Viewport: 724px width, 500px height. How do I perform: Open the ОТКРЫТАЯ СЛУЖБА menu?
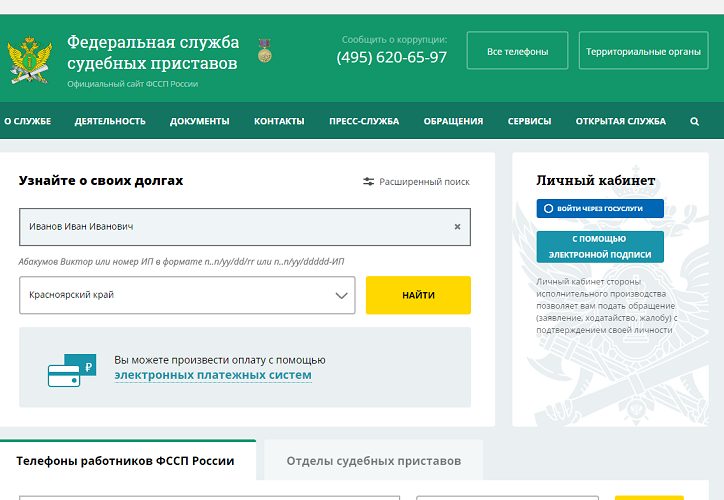621,121
